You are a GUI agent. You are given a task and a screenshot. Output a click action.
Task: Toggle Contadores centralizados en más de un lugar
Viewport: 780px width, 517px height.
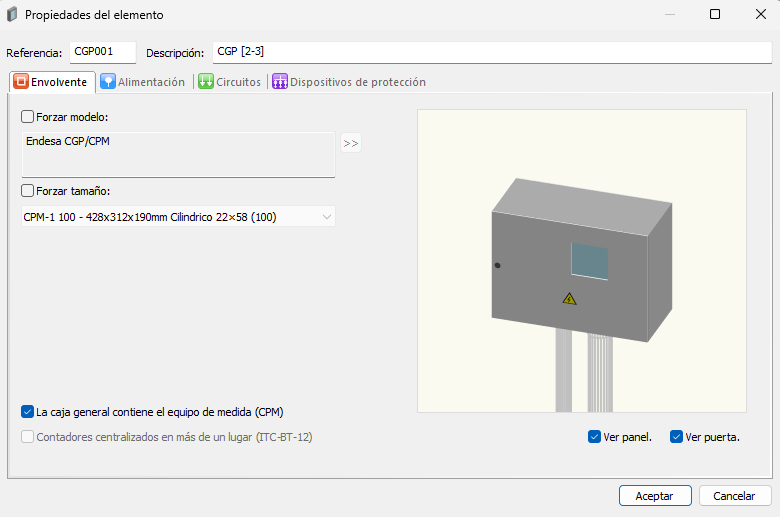pos(27,437)
